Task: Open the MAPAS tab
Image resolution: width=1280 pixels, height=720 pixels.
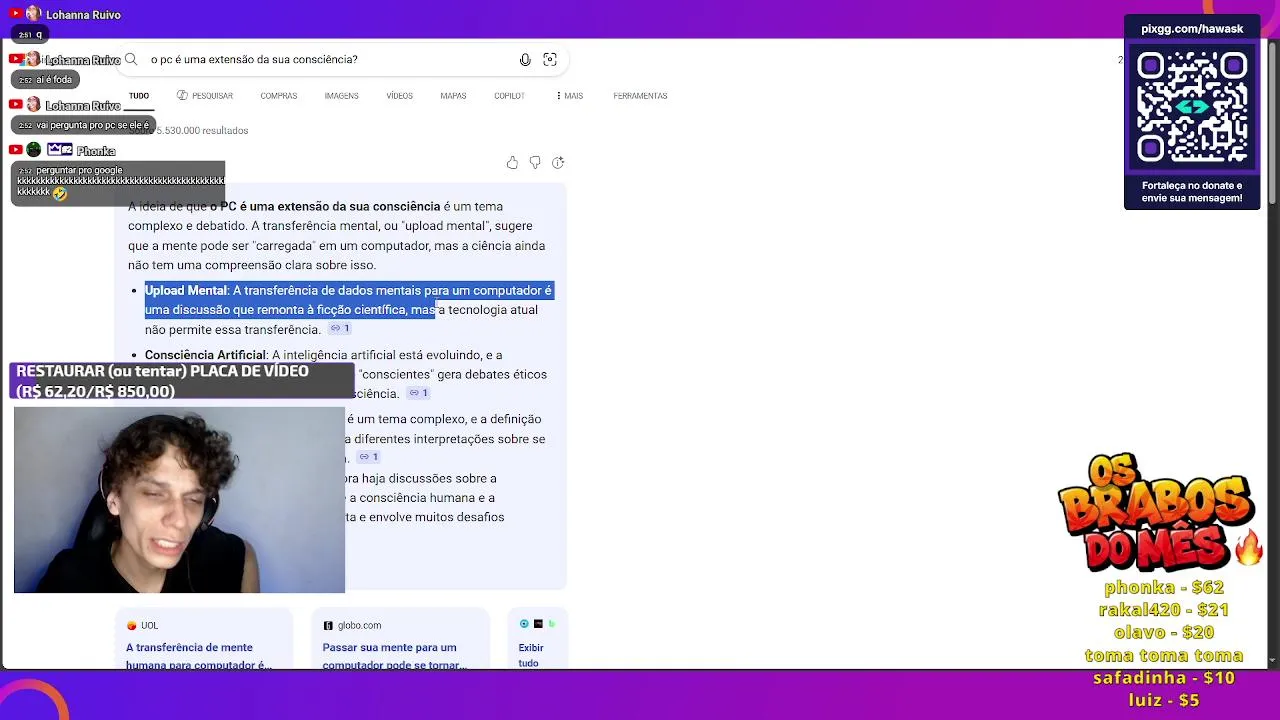Action: [453, 96]
